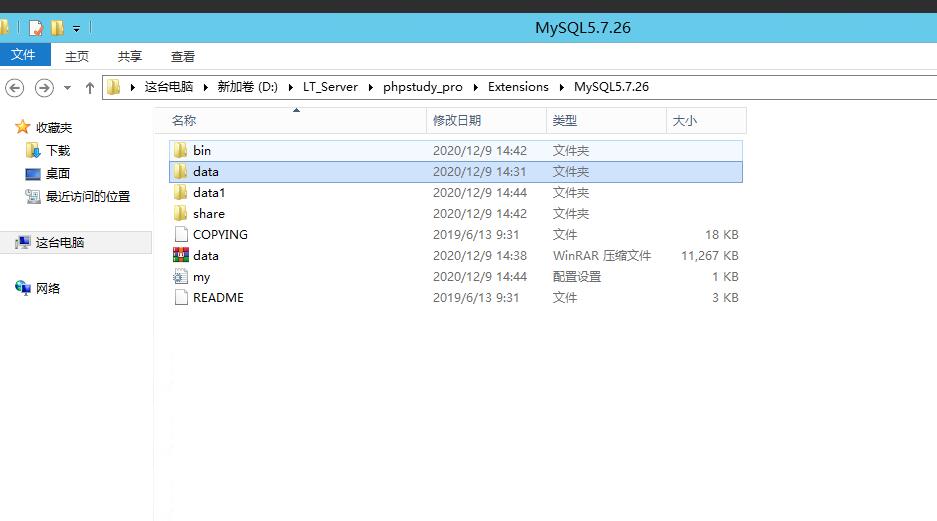Switch to the 主页 ribbon tab
The image size is (937, 521).
(77, 57)
